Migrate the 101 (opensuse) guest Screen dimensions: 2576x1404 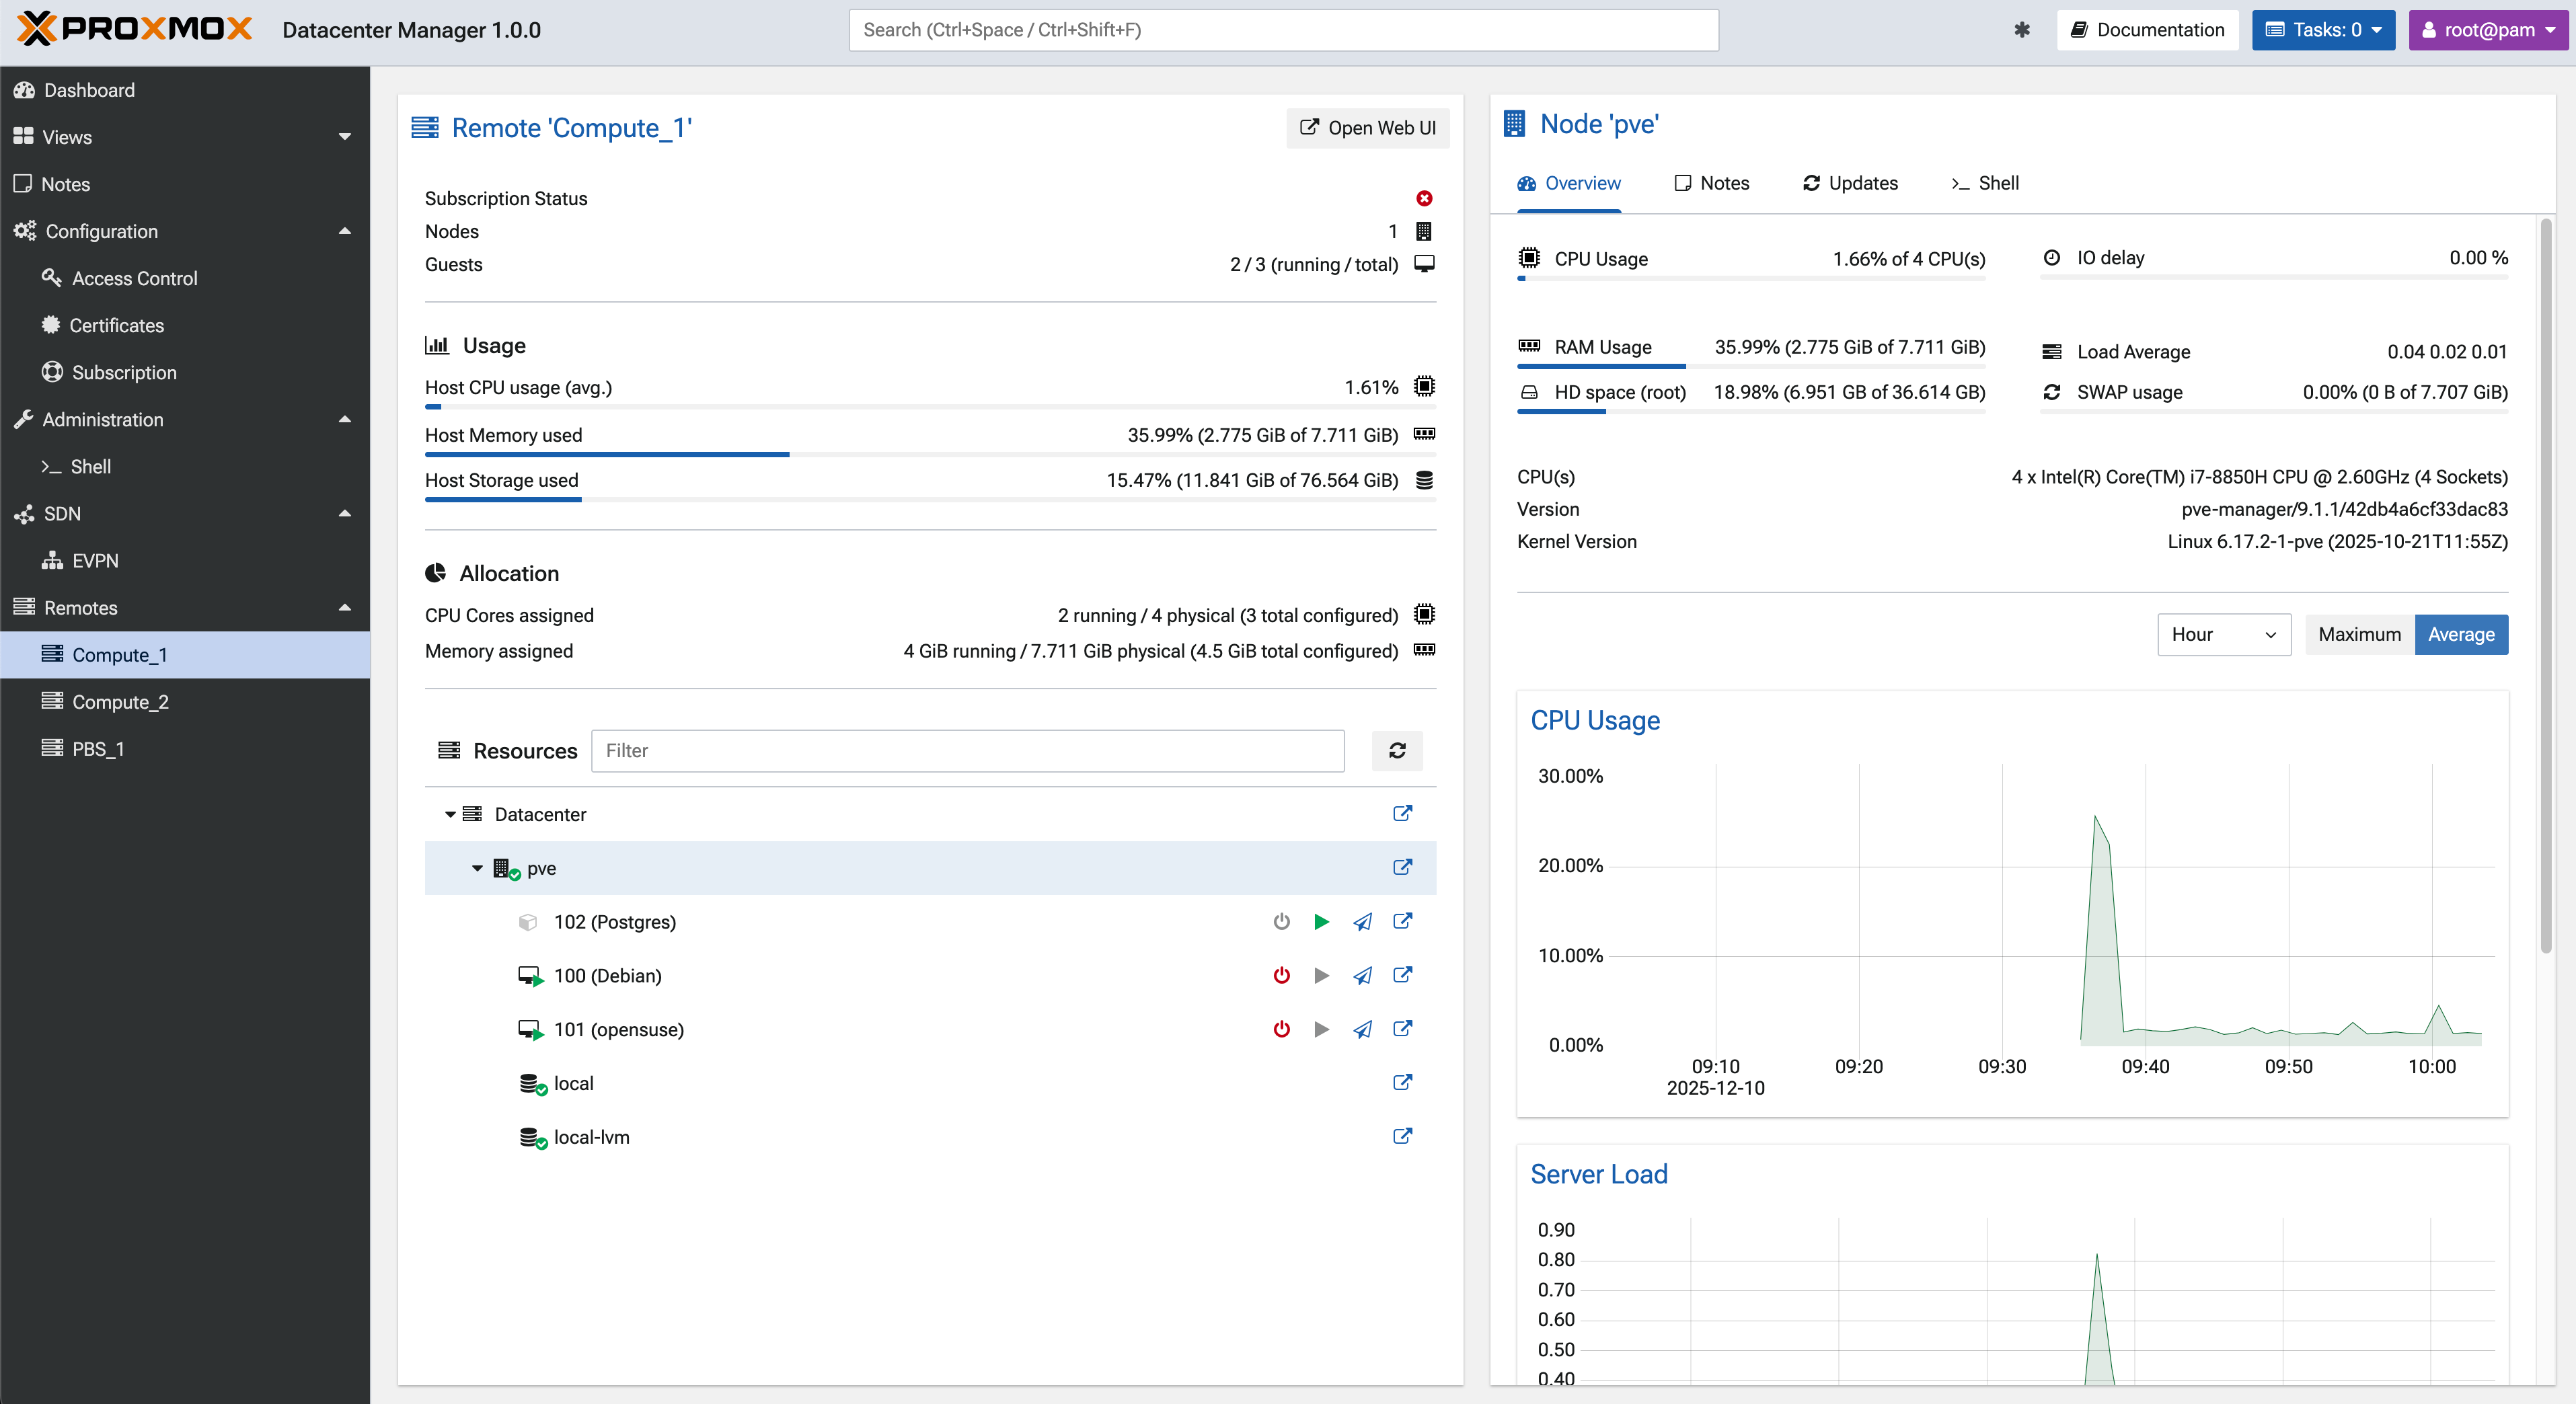pos(1362,1030)
